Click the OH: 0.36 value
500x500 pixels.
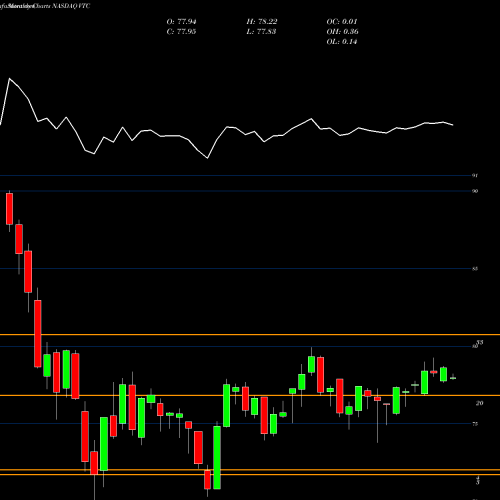[343, 32]
